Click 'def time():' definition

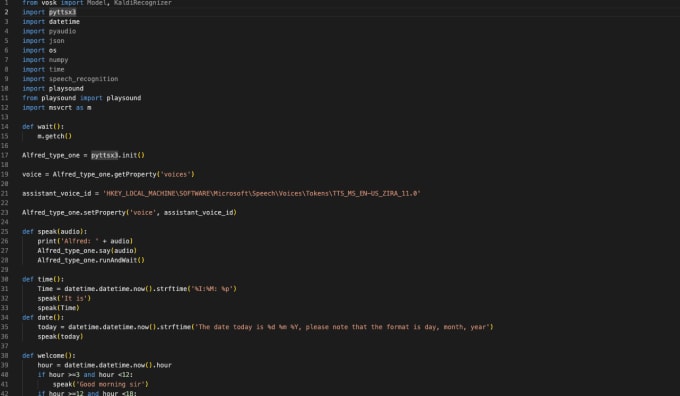point(43,279)
